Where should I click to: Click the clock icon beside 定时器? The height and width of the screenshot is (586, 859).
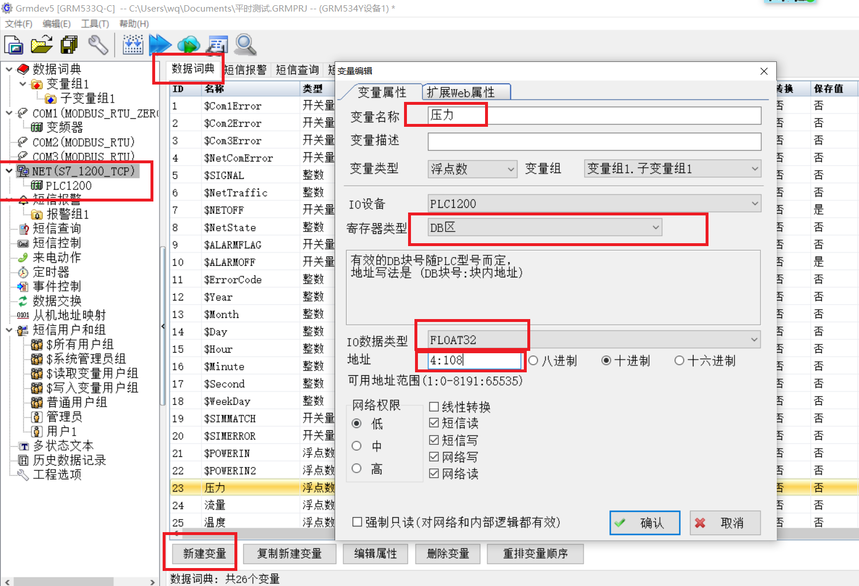pos(23,272)
